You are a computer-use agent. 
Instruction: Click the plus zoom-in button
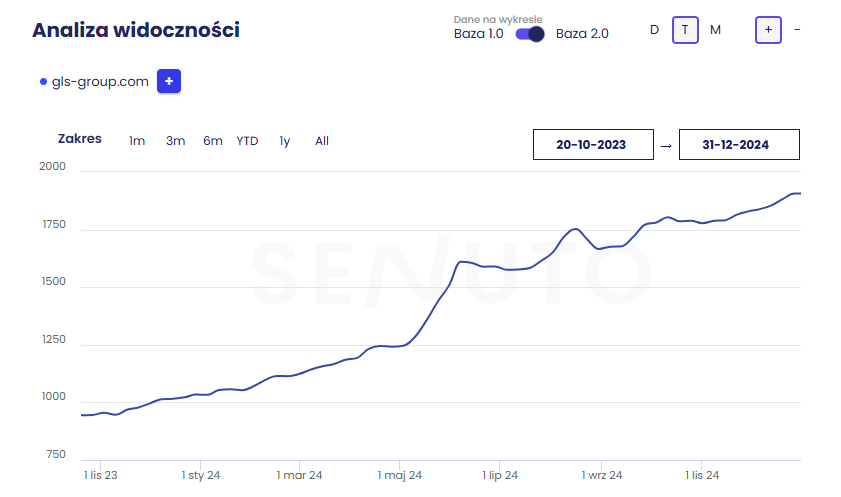point(768,30)
